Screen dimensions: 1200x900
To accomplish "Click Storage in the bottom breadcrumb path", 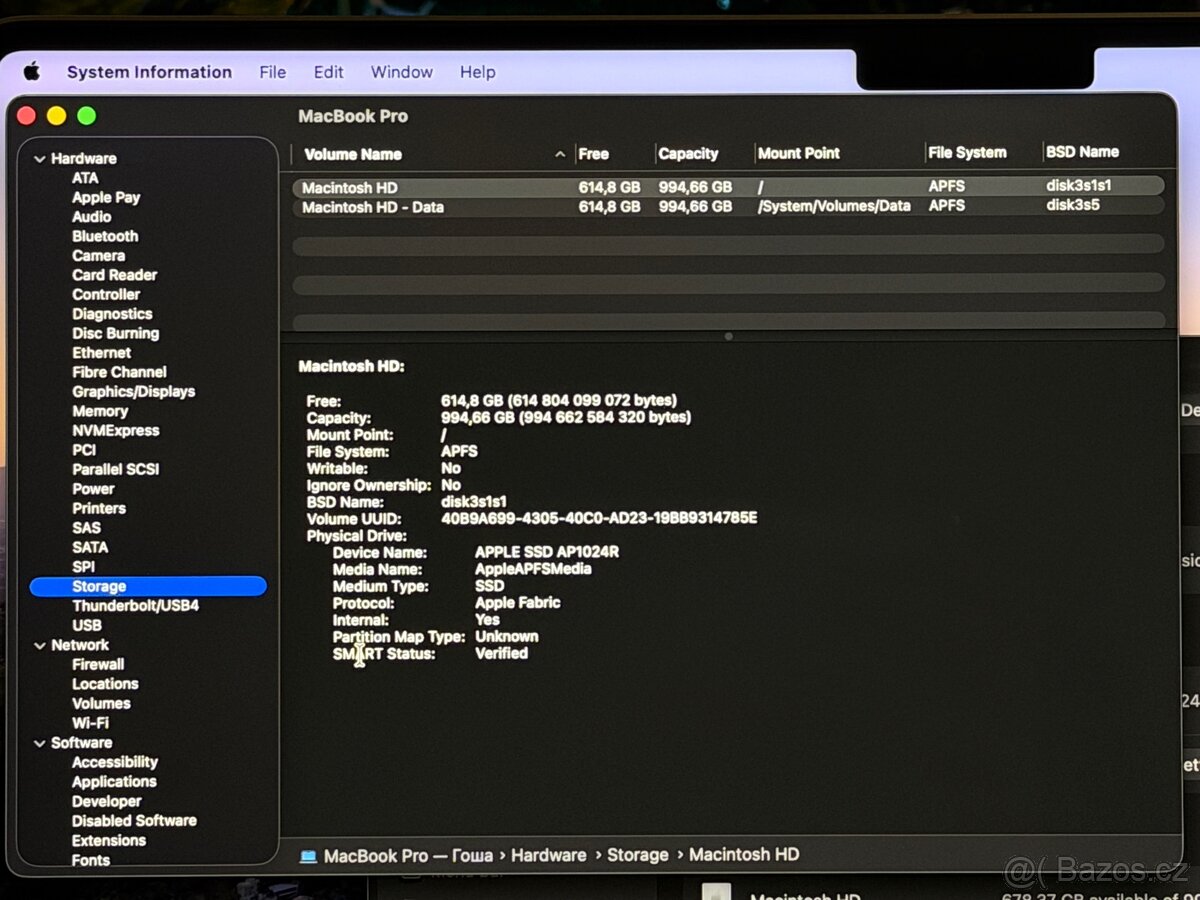I will point(638,855).
